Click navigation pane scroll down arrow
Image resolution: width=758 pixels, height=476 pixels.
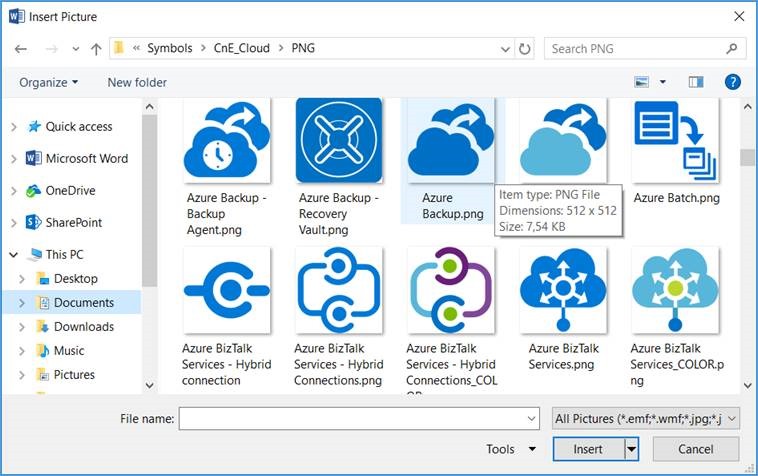[x=150, y=386]
